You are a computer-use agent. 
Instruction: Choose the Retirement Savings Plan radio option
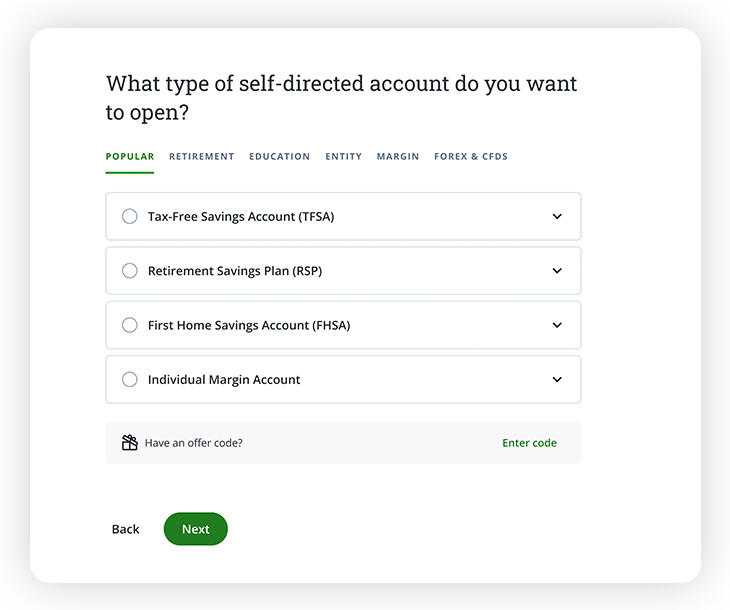130,271
